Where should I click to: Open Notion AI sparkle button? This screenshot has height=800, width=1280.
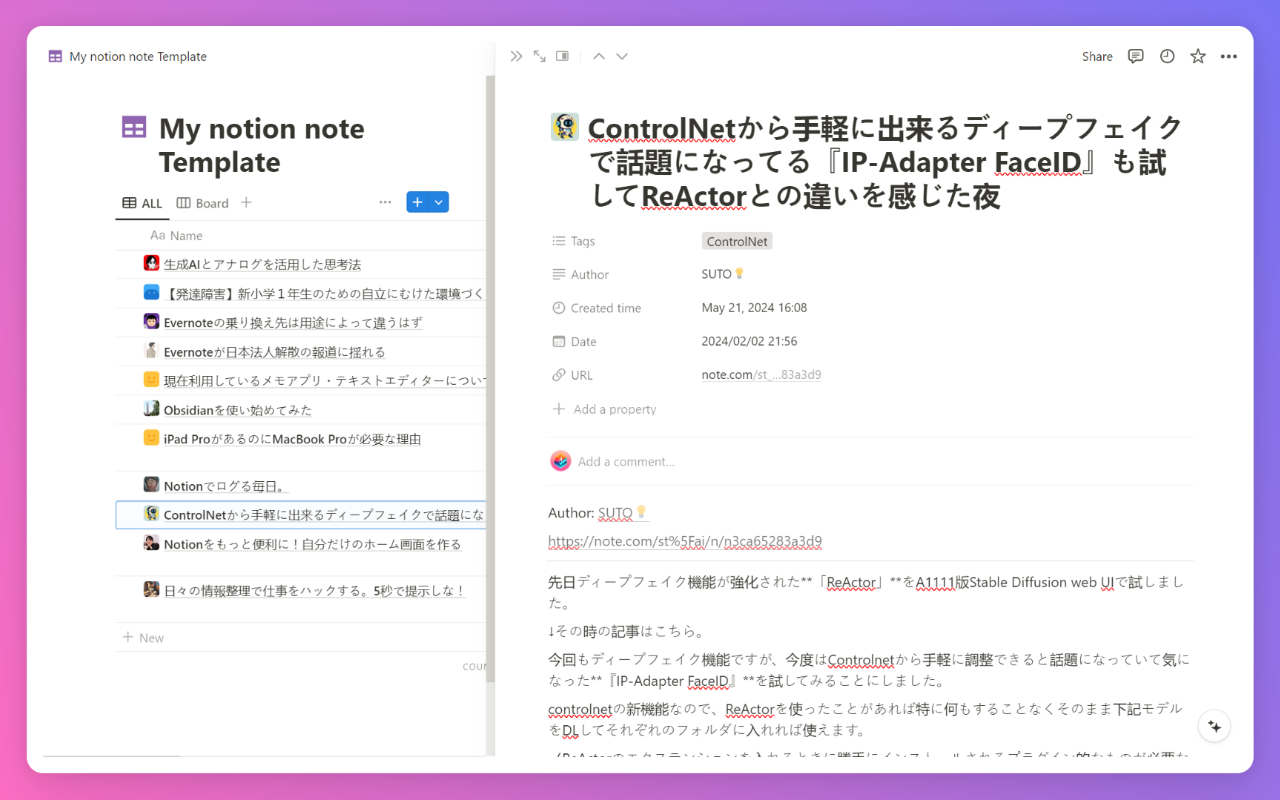coord(1214,726)
